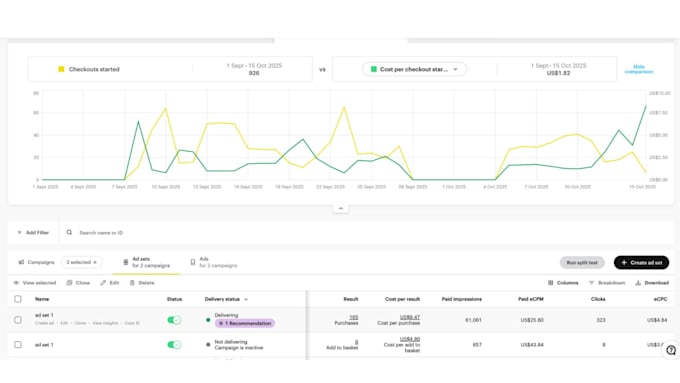This screenshot has height=383, width=680.
Task: Click Copy ID link under ad set 1
Action: [132, 323]
